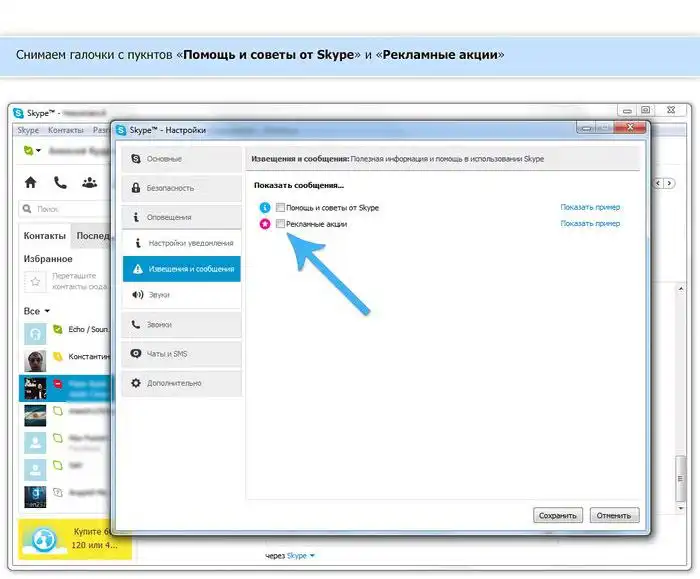Open the «Контакты» menu in menu bar
Image resolution: width=700 pixels, height=579 pixels.
pos(66,131)
